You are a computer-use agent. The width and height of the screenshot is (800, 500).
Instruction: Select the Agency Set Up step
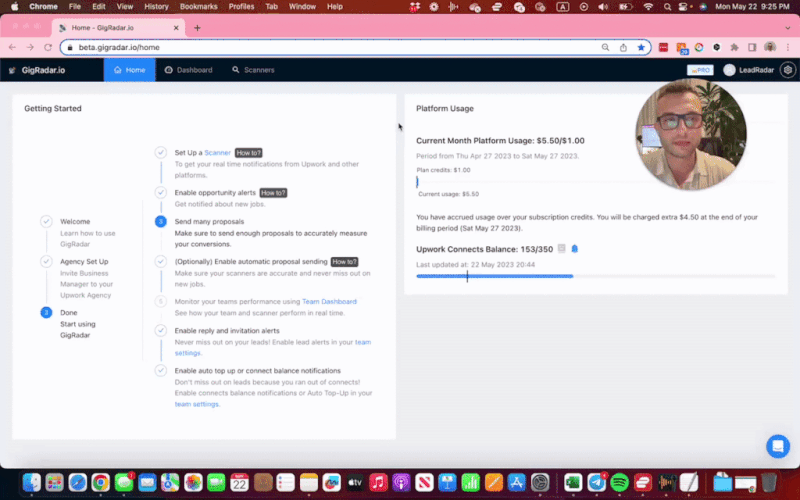click(x=84, y=262)
